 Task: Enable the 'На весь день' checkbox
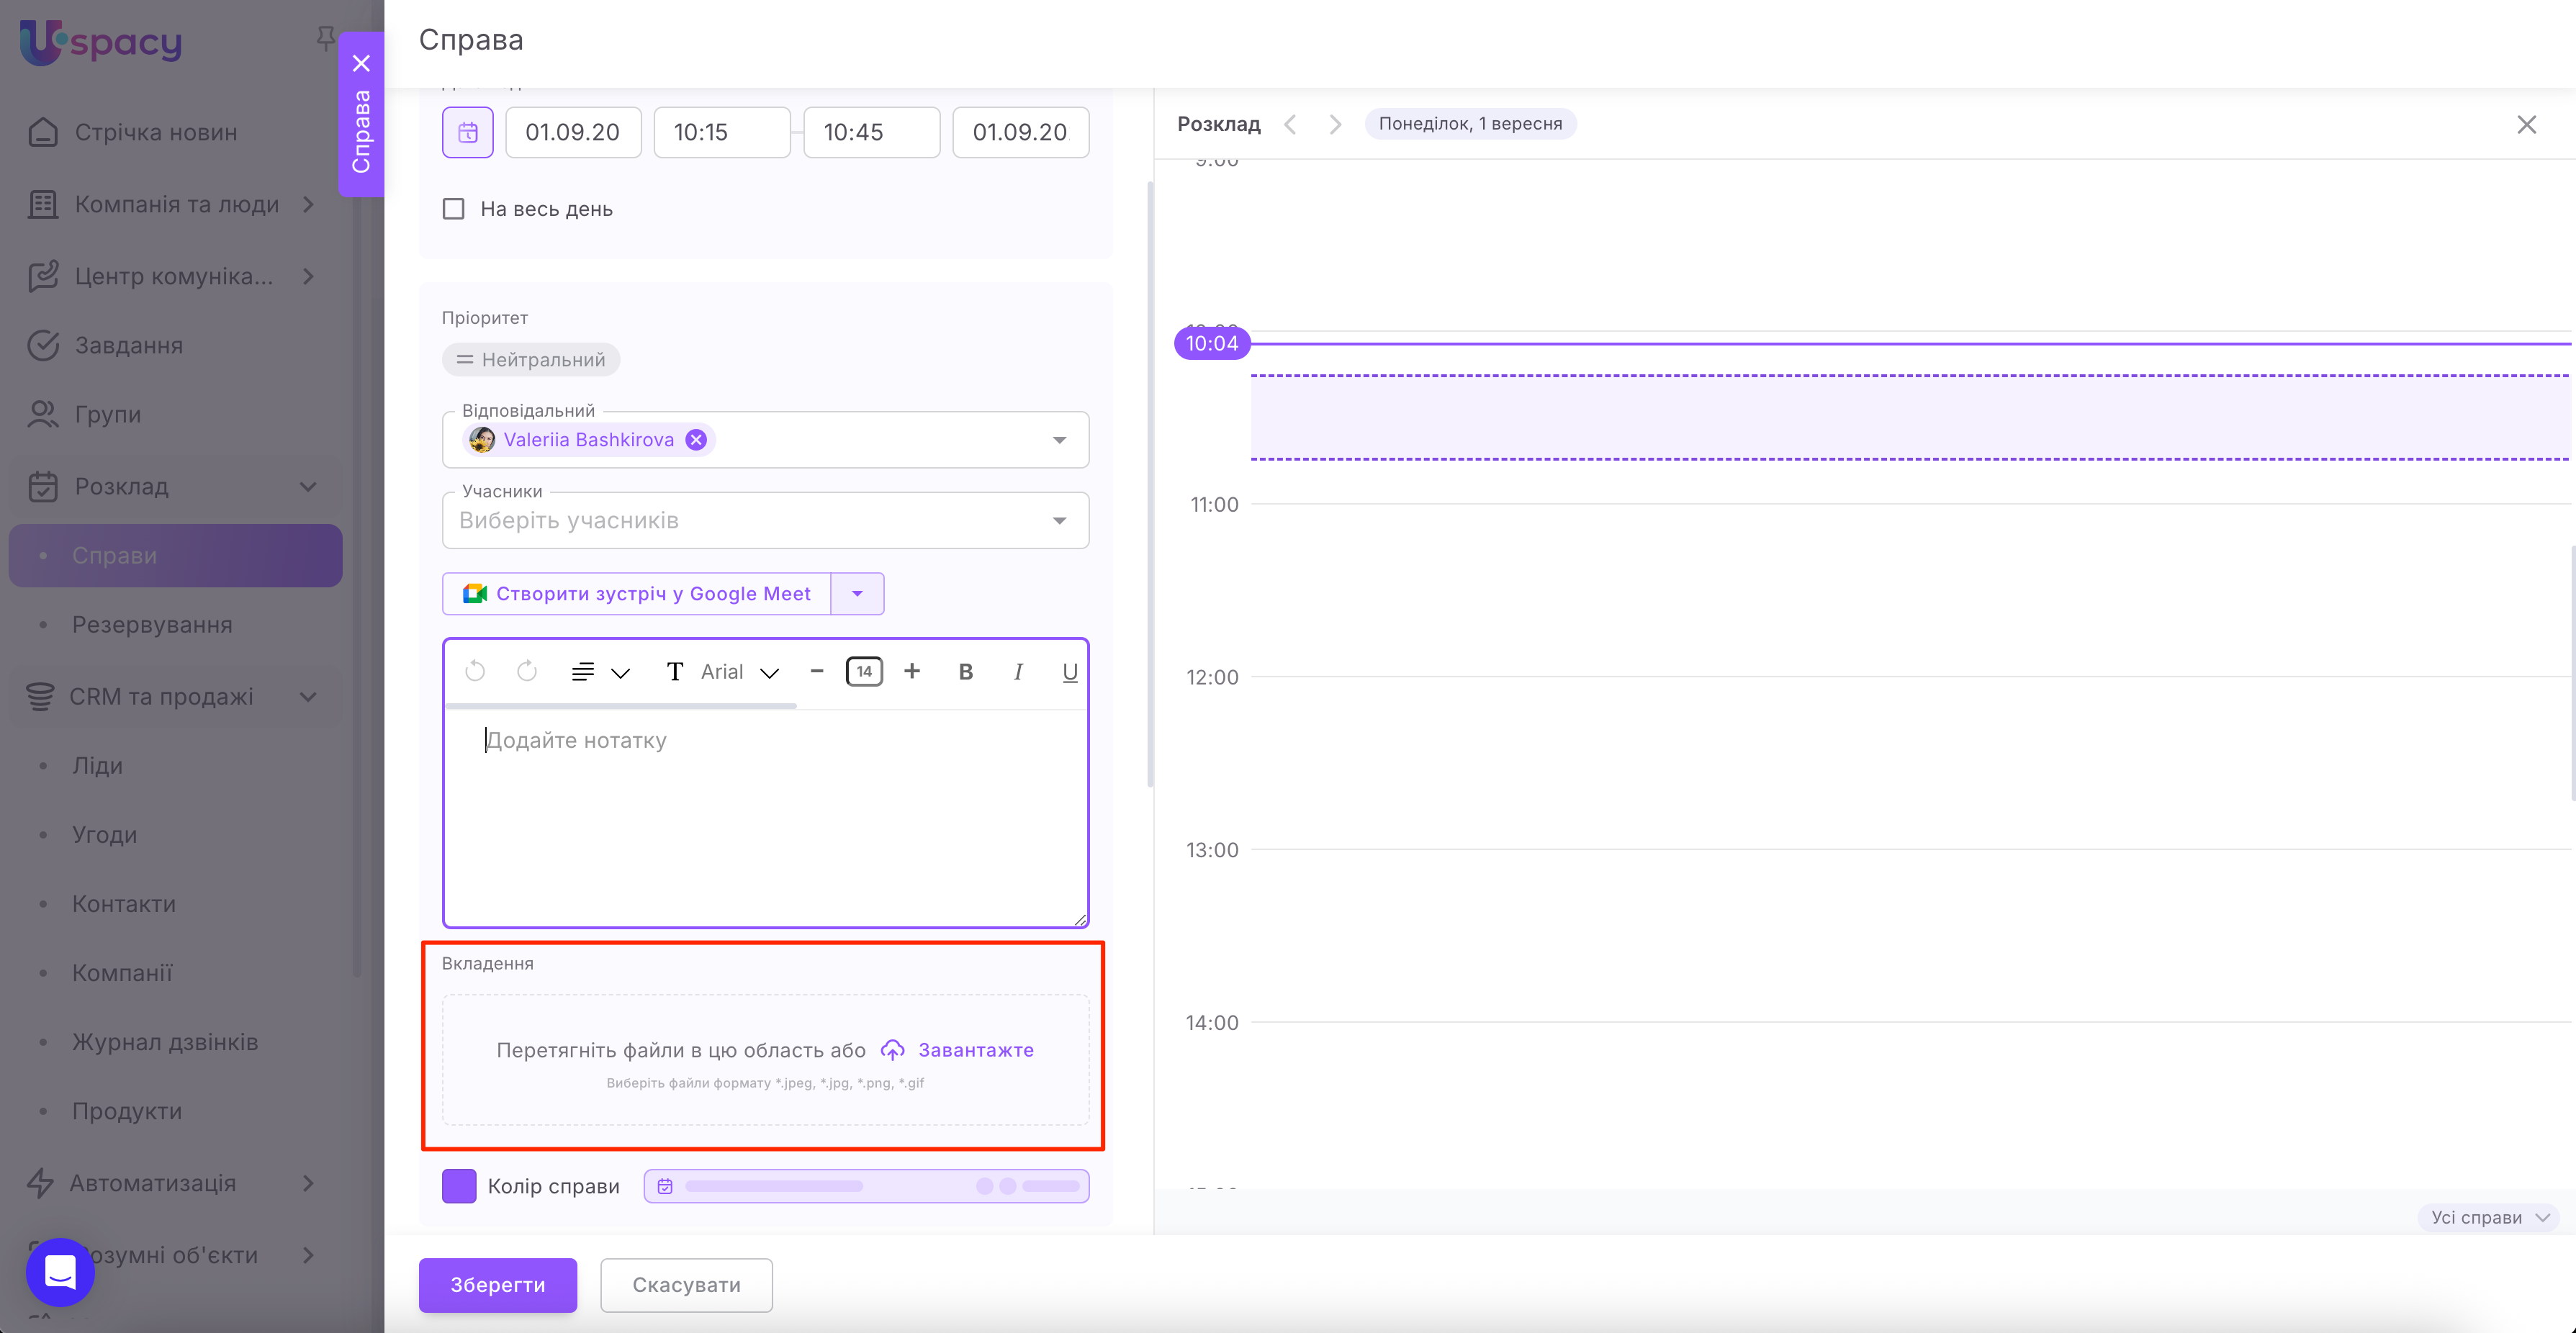click(454, 209)
